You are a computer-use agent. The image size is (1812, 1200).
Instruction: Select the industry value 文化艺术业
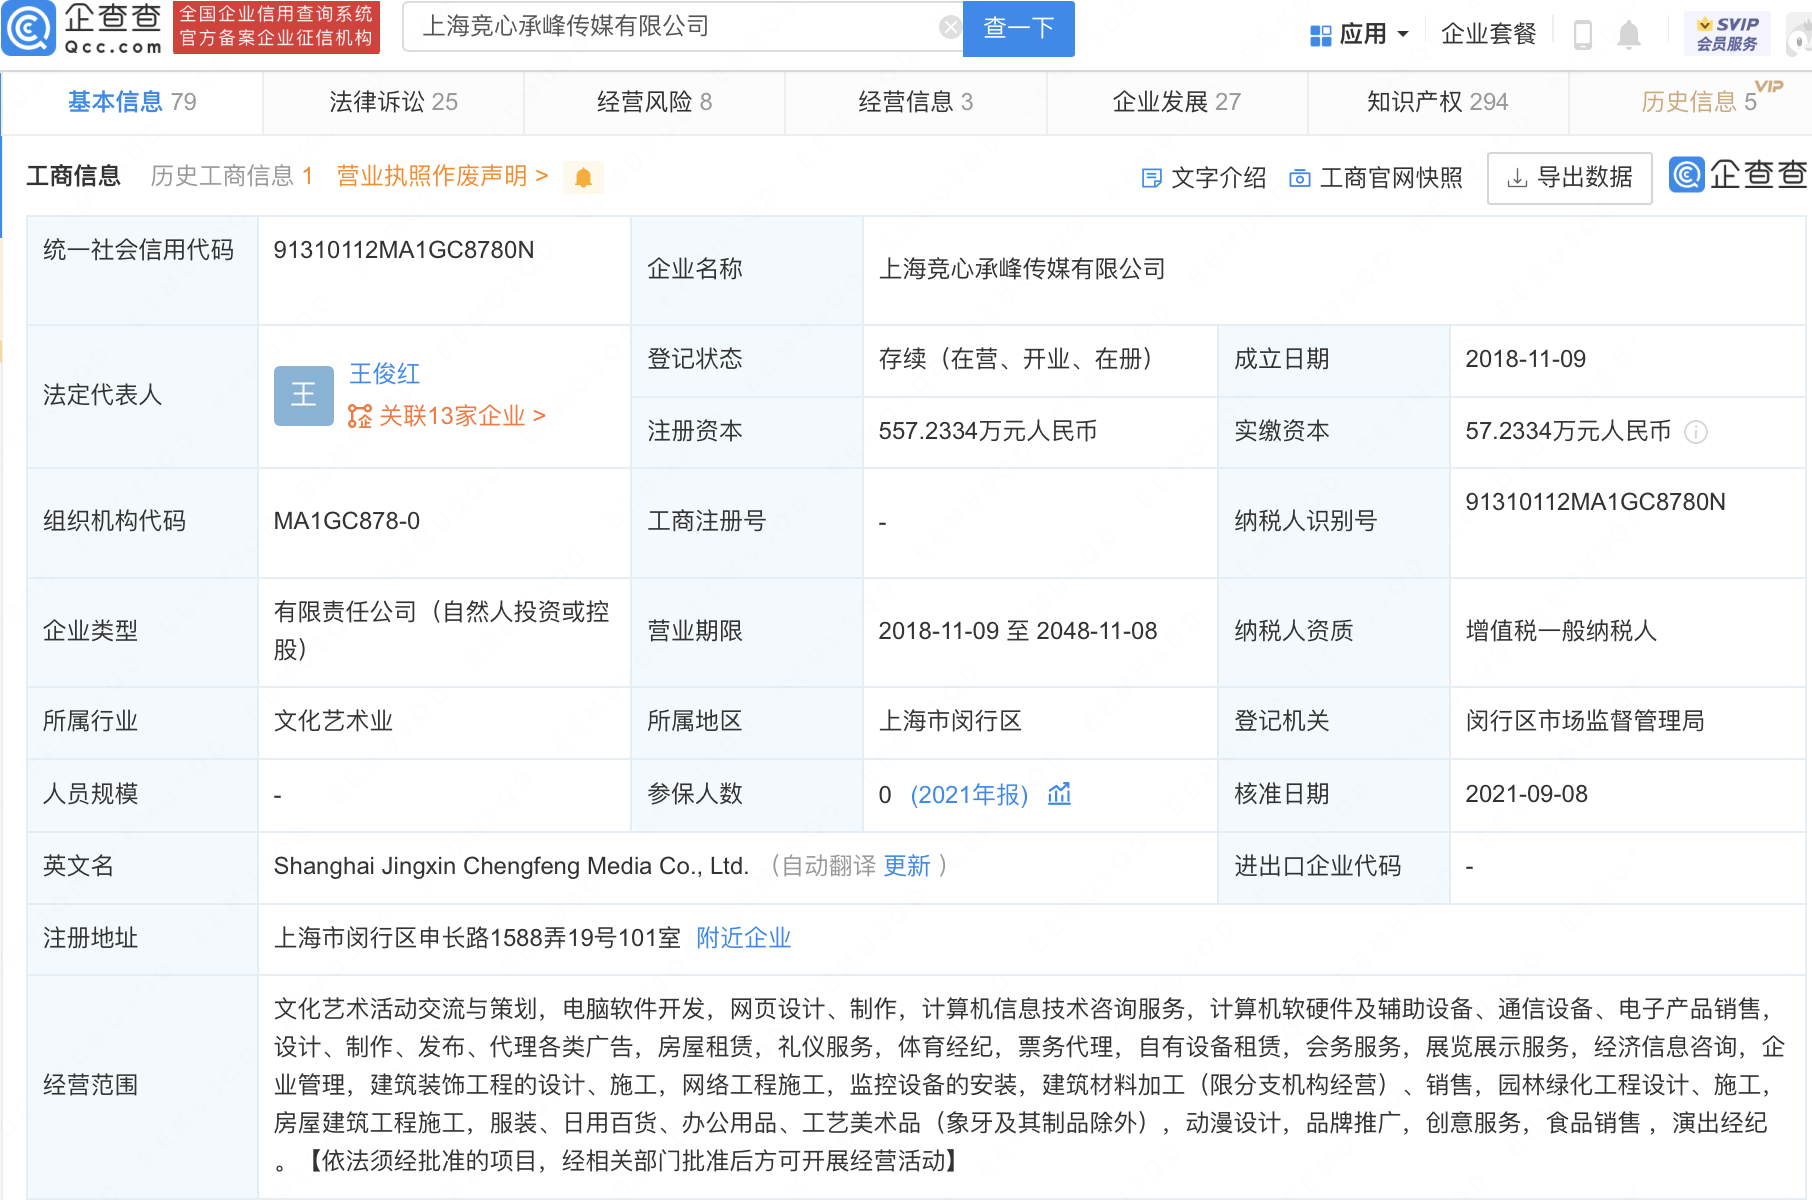coord(333,721)
